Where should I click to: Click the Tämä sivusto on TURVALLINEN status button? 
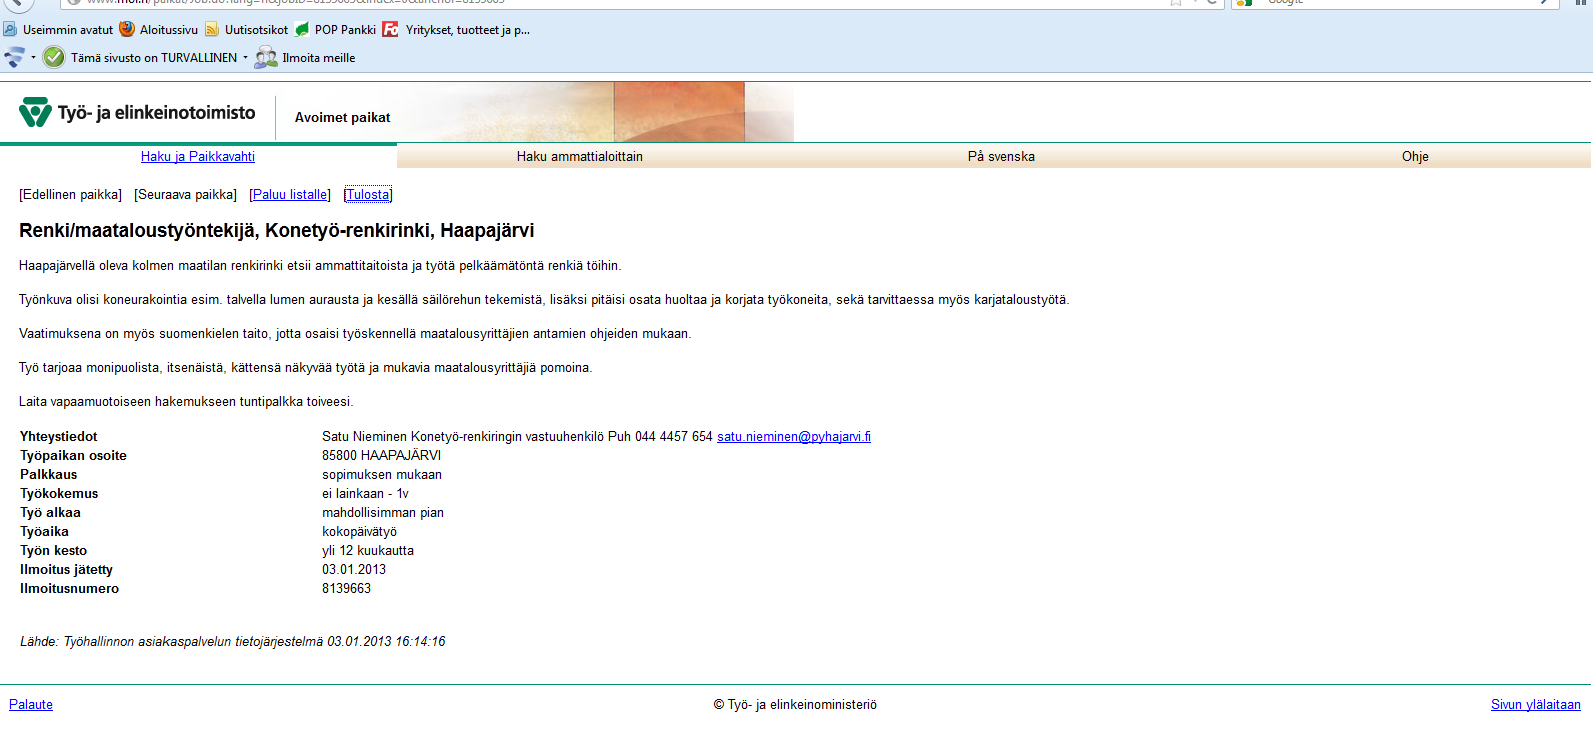pyautogui.click(x=141, y=58)
